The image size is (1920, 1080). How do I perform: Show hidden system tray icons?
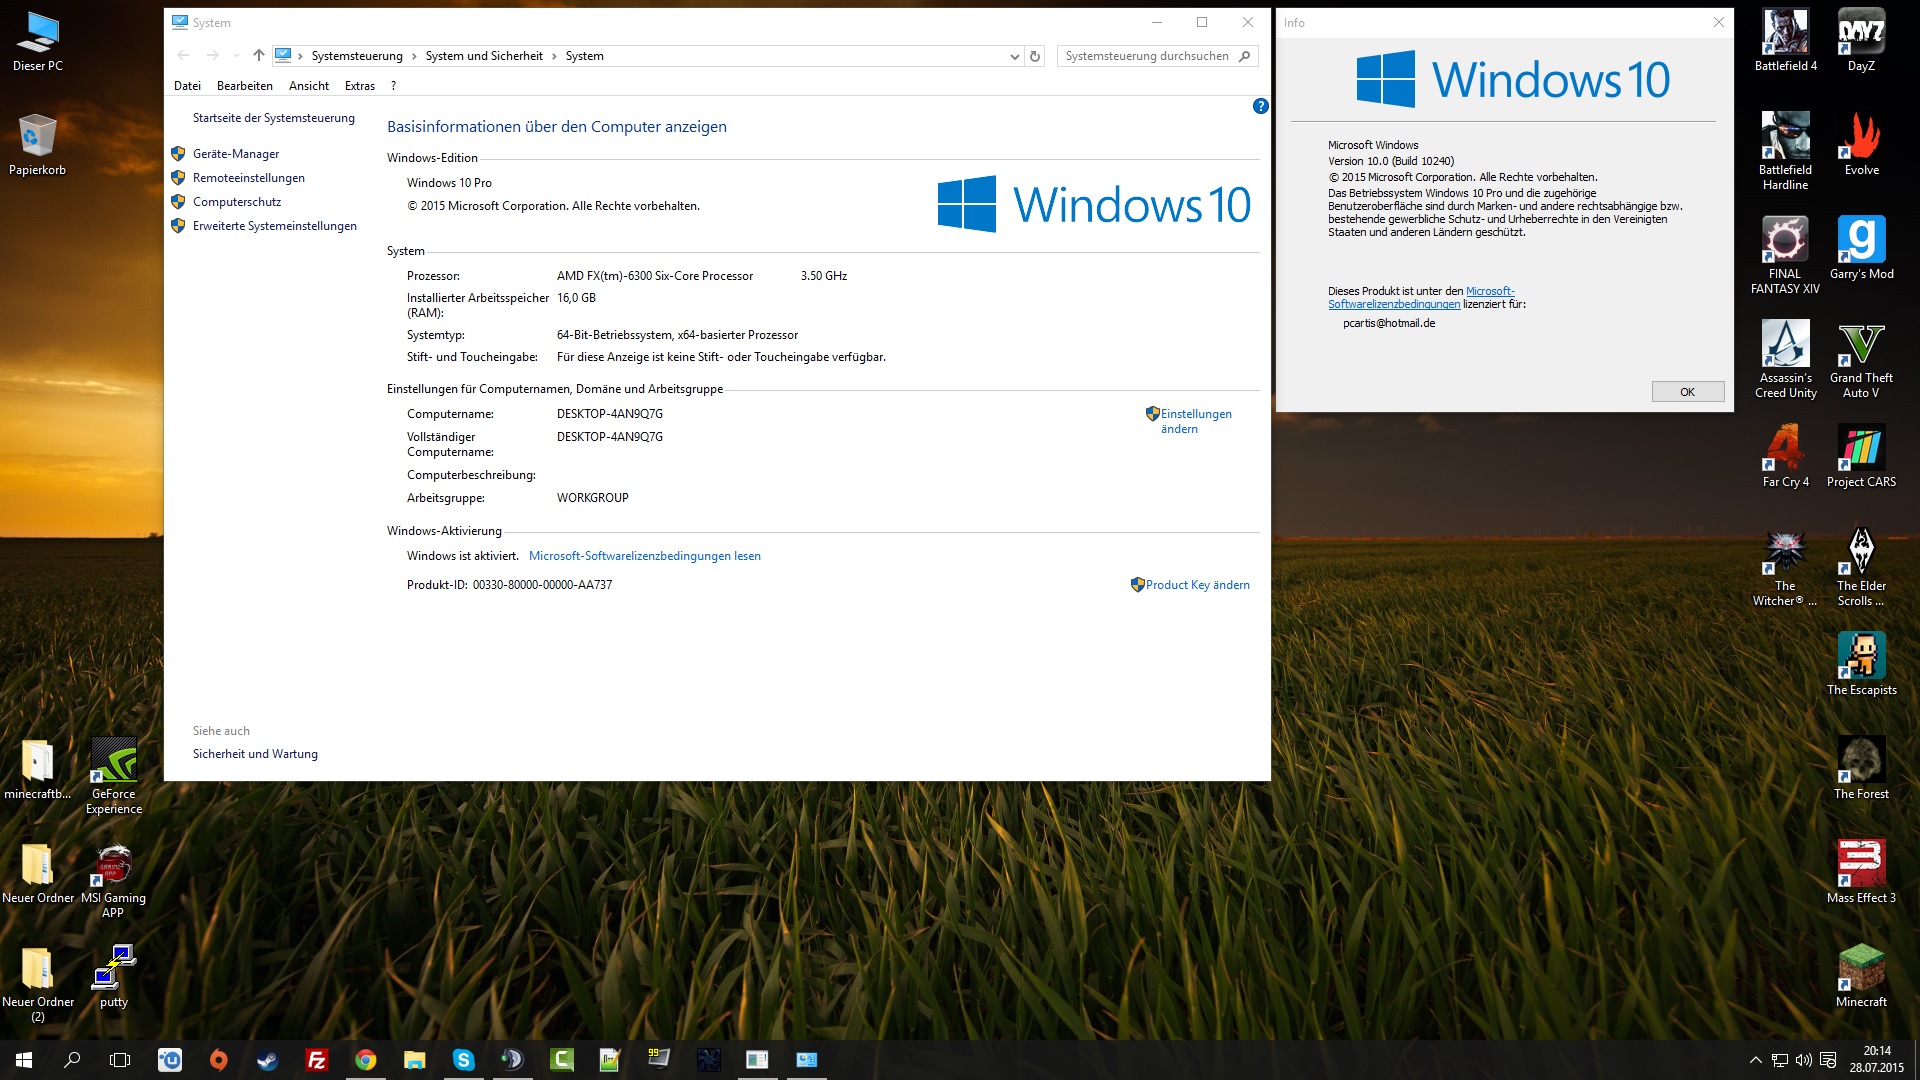[1755, 1060]
